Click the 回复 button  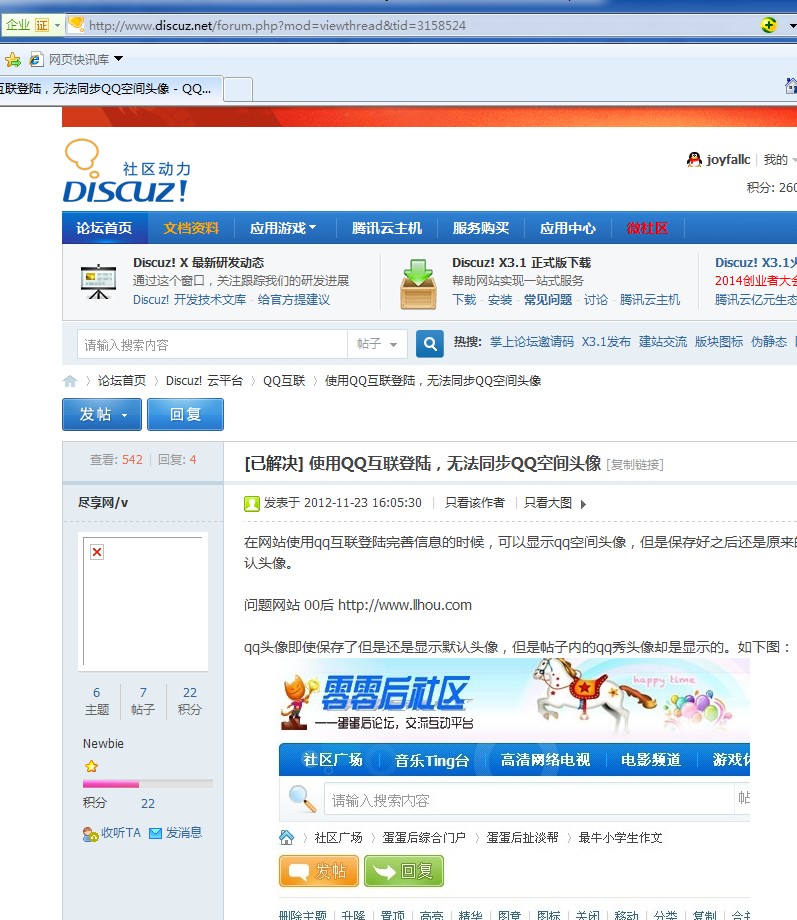(185, 414)
